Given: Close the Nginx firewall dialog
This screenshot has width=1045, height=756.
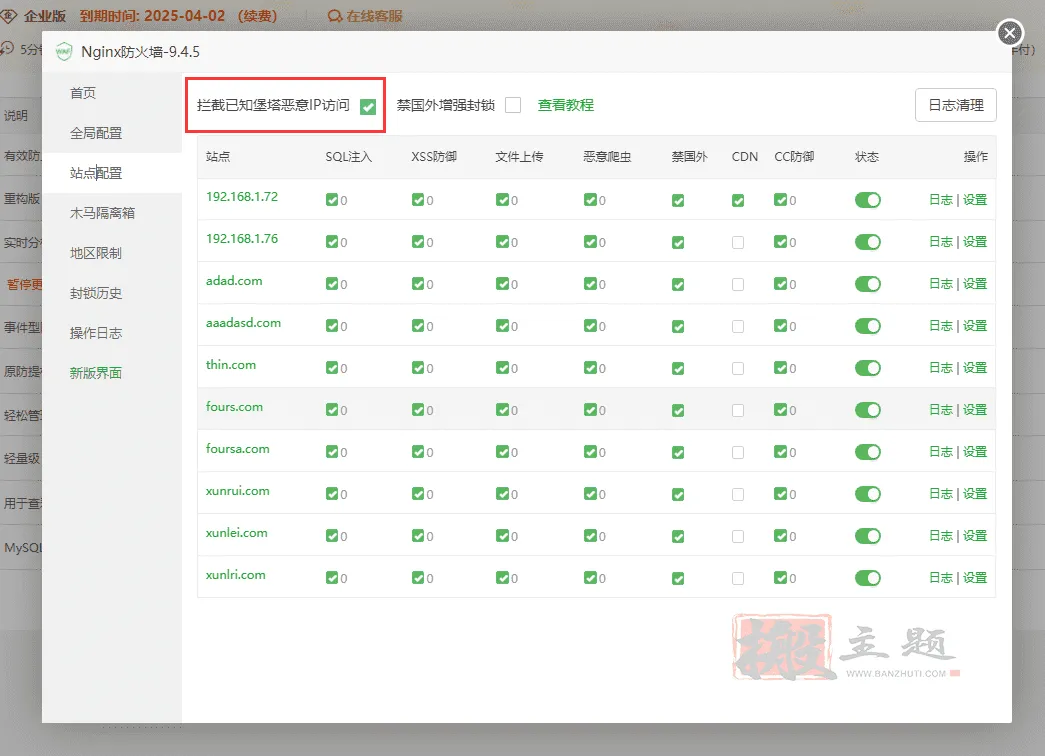Looking at the screenshot, I should 1010,33.
